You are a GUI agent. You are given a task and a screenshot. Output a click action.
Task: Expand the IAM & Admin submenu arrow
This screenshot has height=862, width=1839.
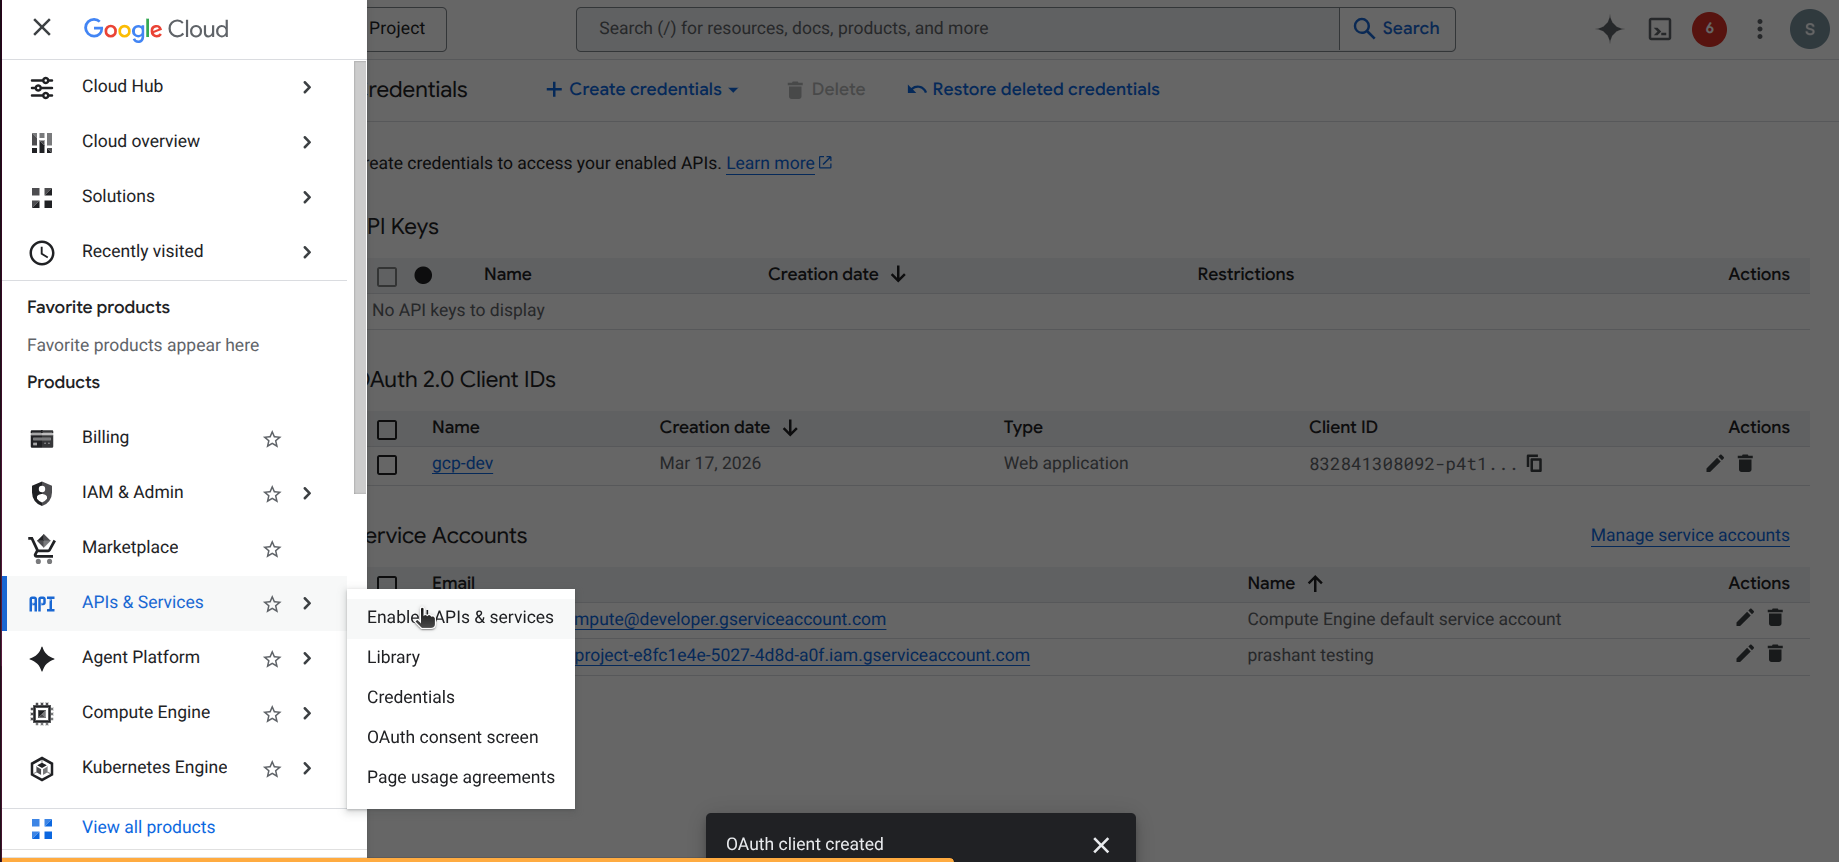click(307, 493)
